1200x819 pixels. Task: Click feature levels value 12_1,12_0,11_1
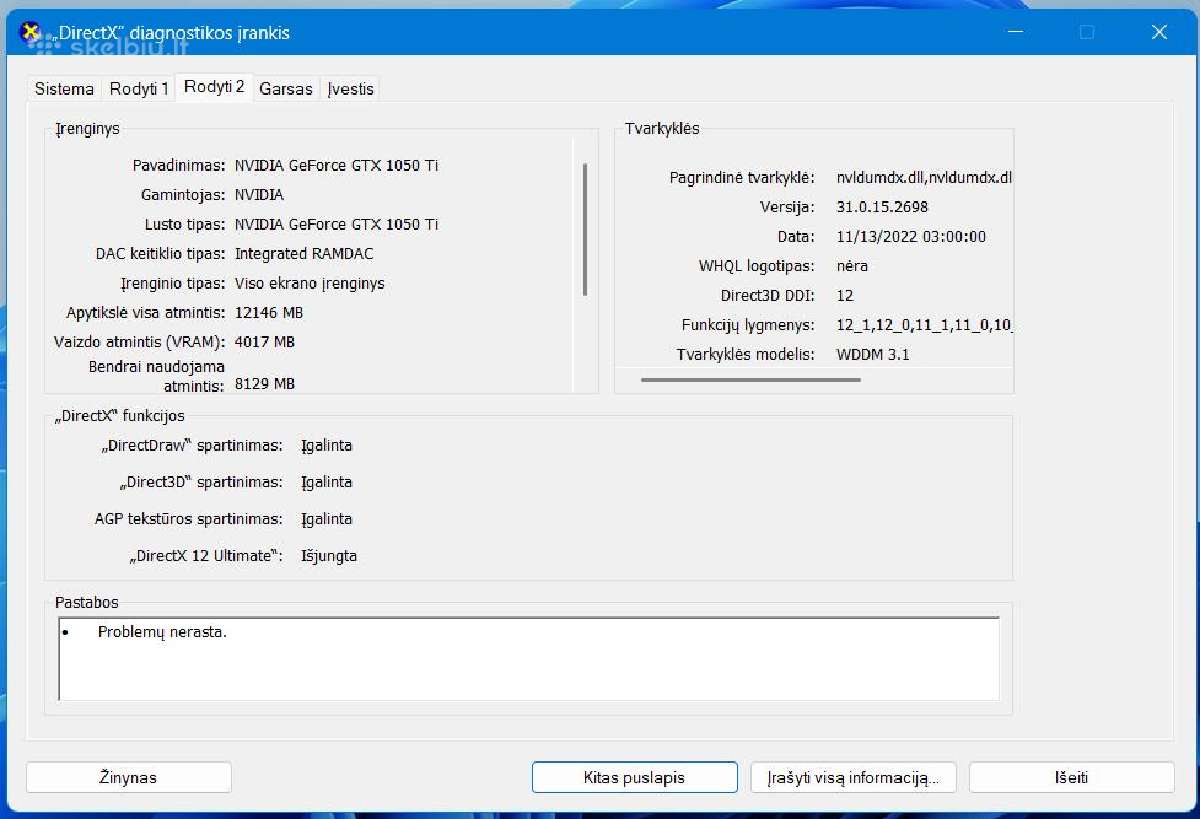(x=924, y=325)
